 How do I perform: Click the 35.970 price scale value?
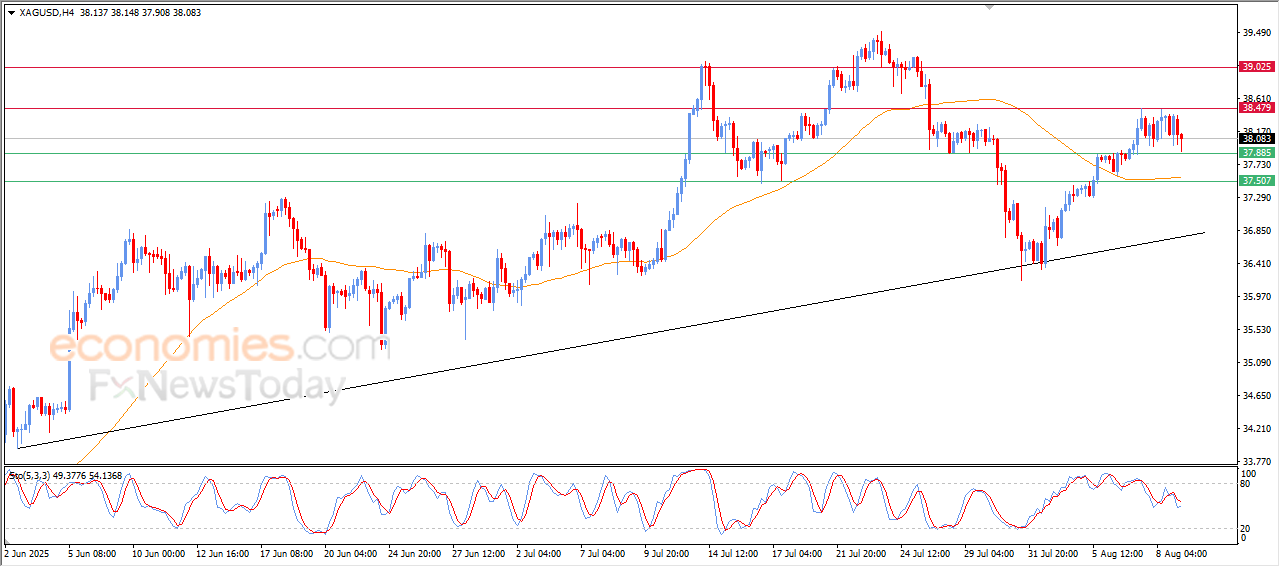pyautogui.click(x=1257, y=297)
